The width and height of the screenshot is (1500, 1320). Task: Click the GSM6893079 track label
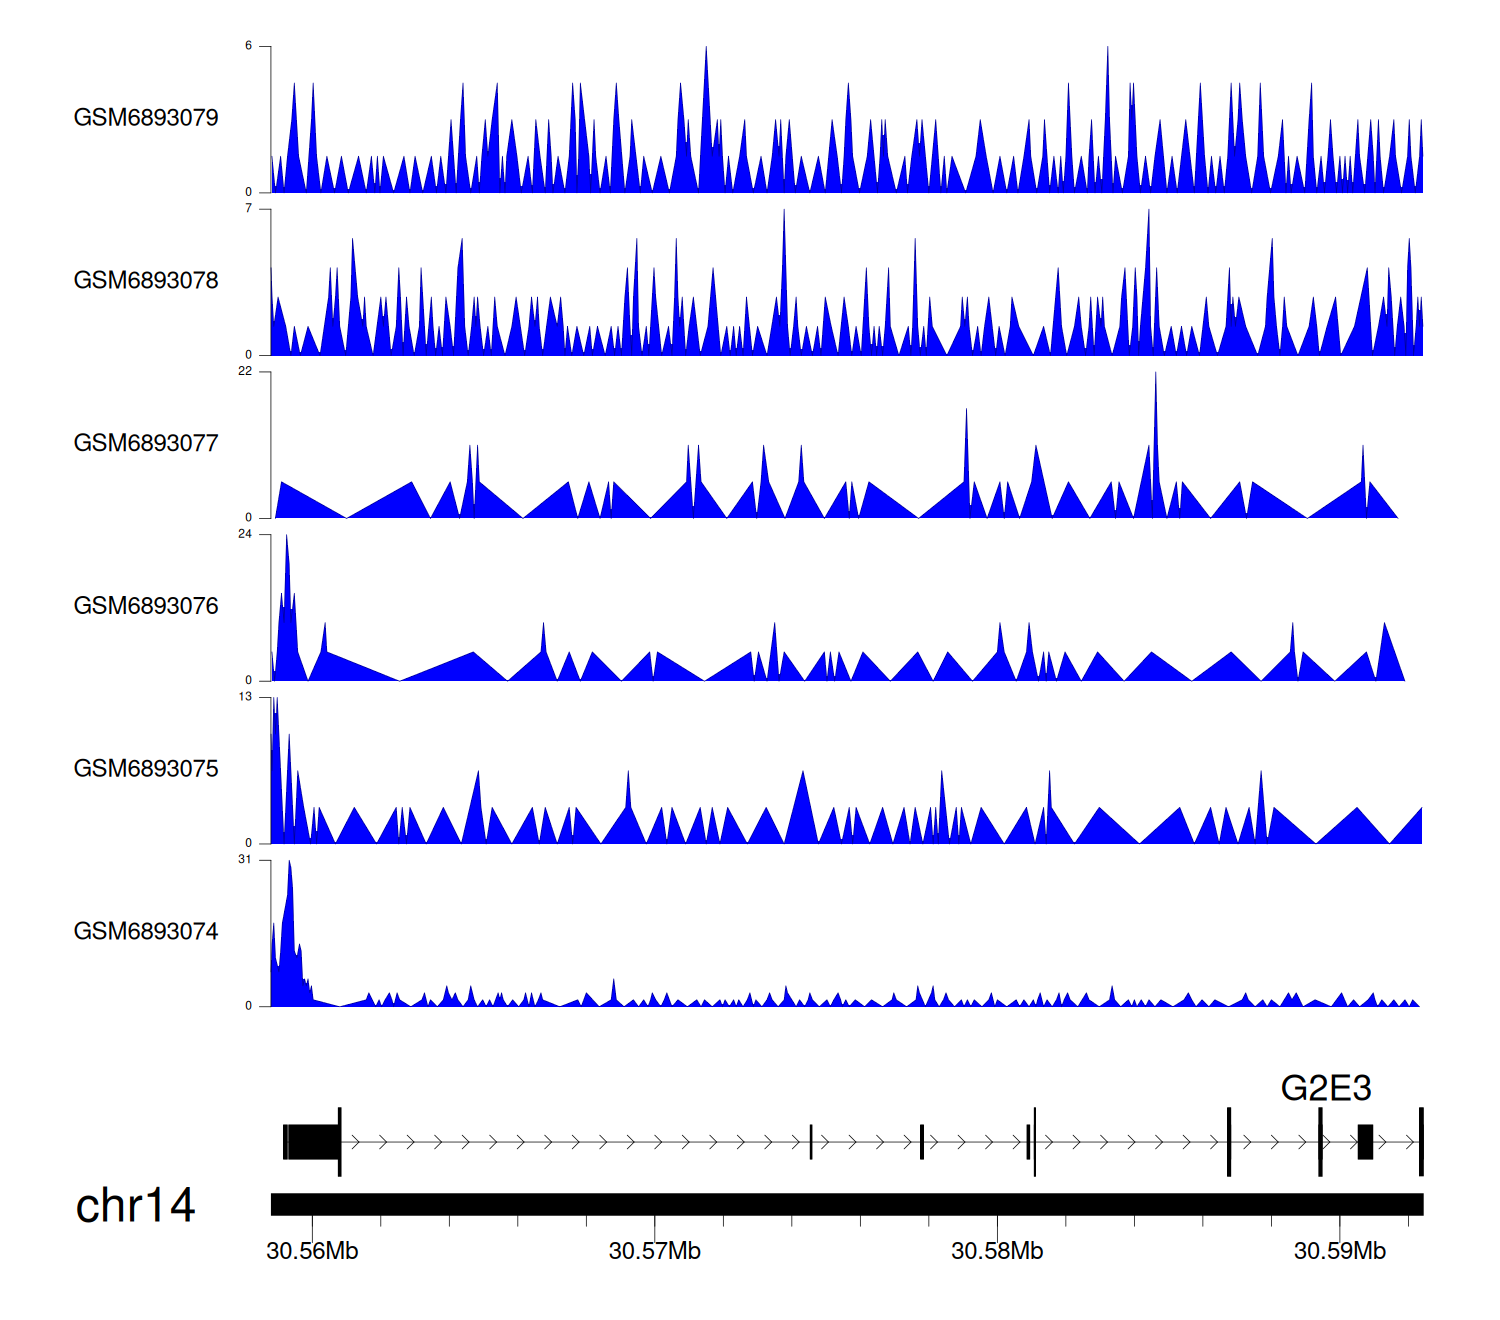point(146,118)
